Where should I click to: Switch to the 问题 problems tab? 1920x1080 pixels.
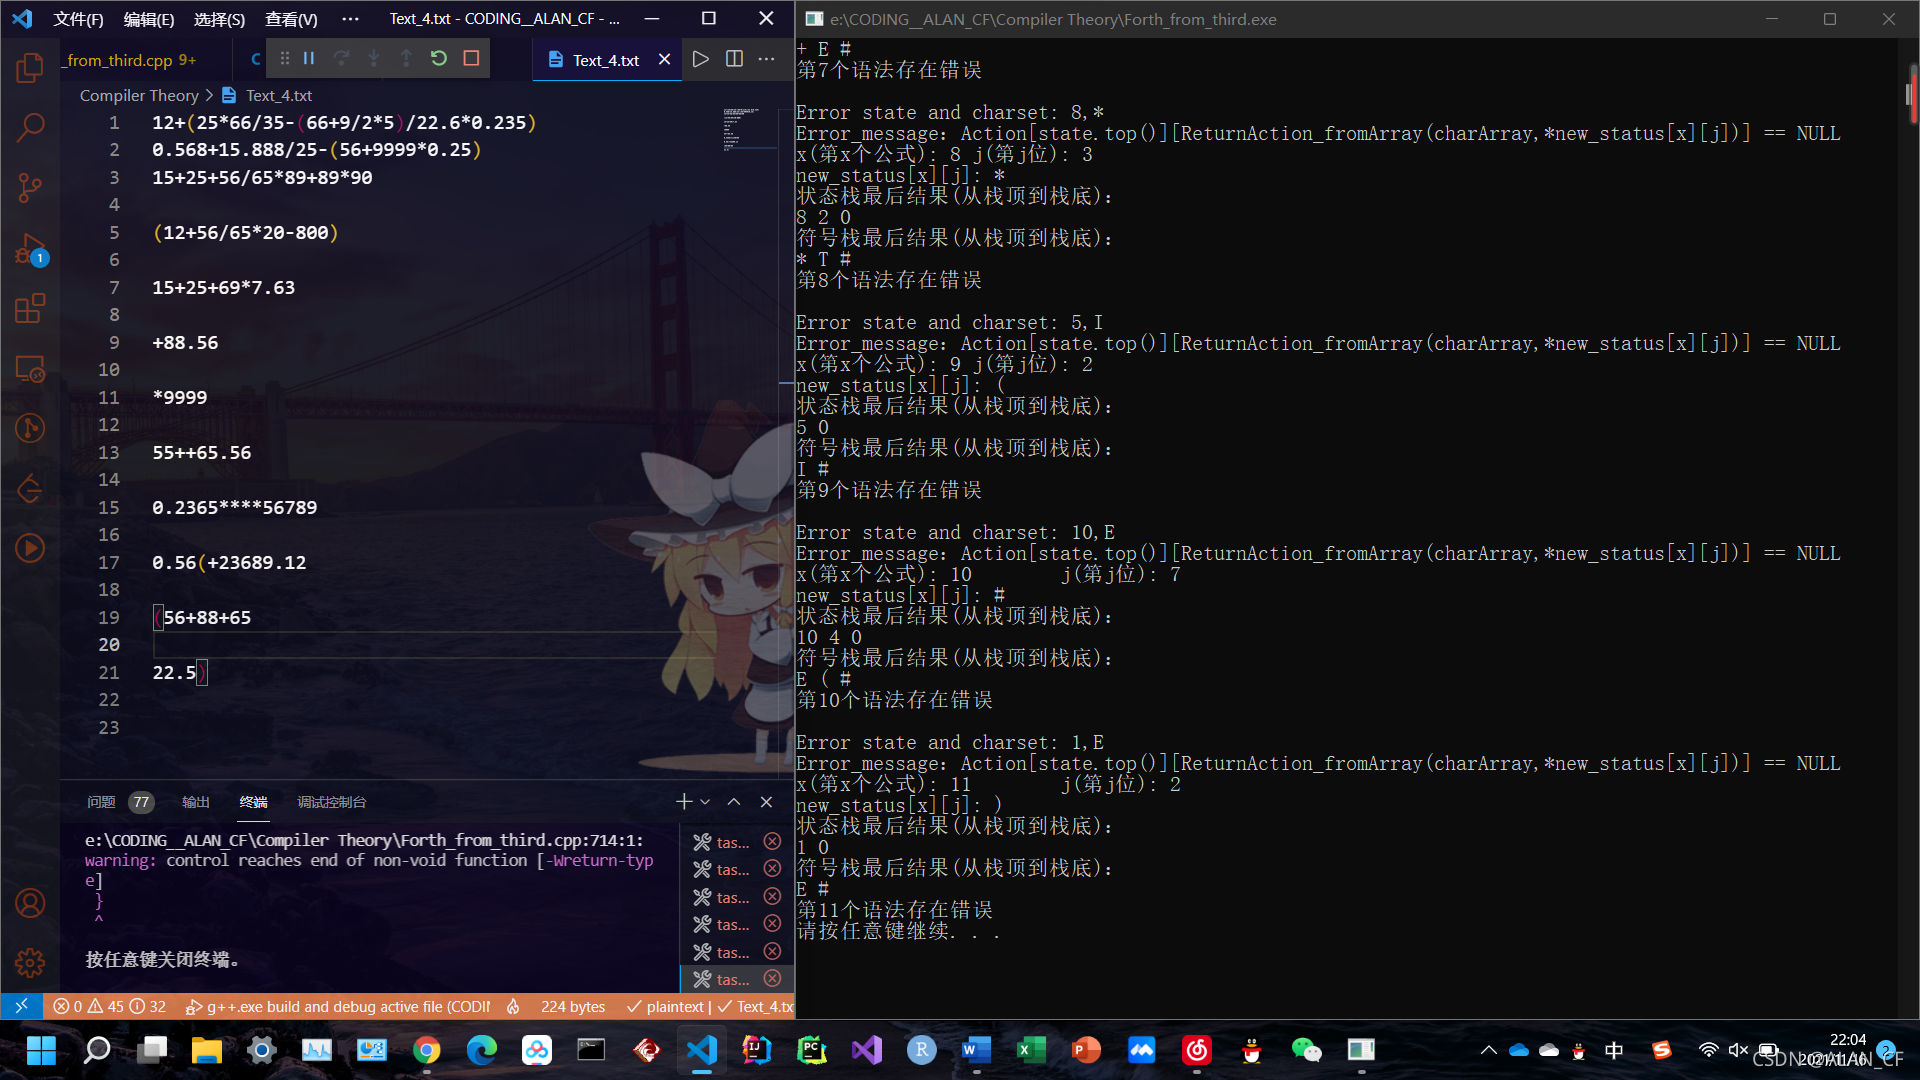101,802
